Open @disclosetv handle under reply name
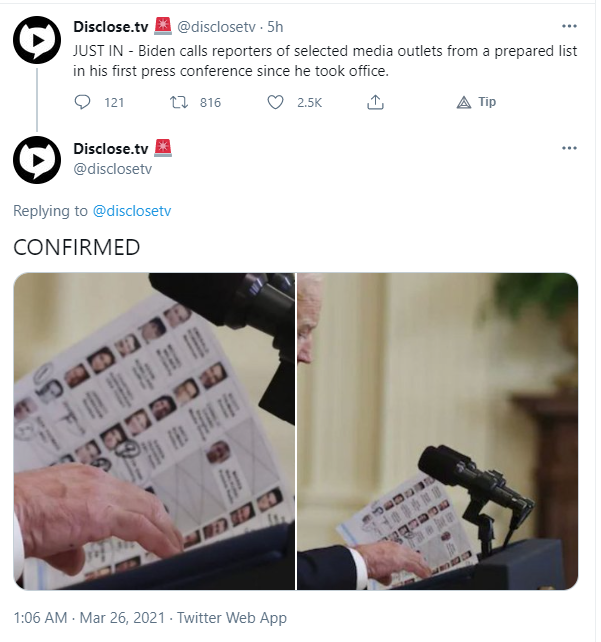 113,169
